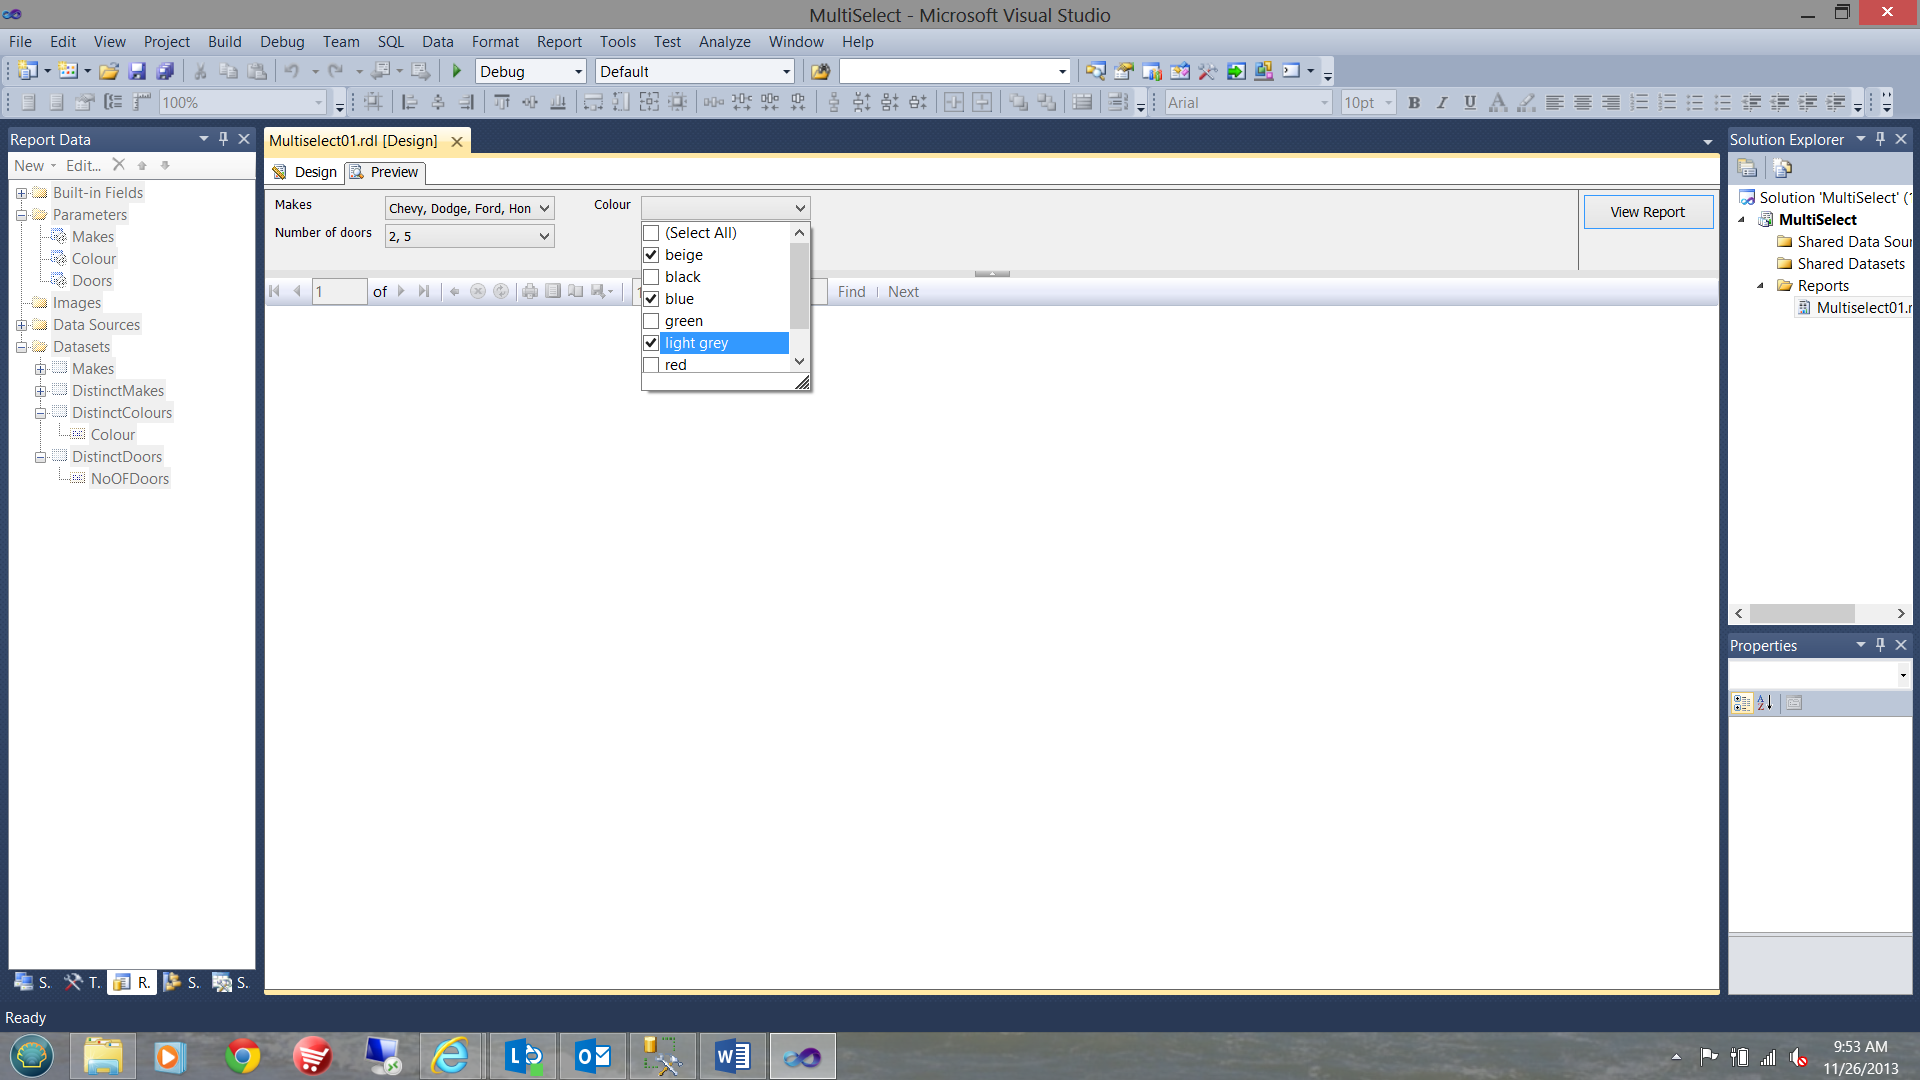The image size is (1920, 1080).
Task: Click the Save All toolbar icon
Action: [x=165, y=71]
